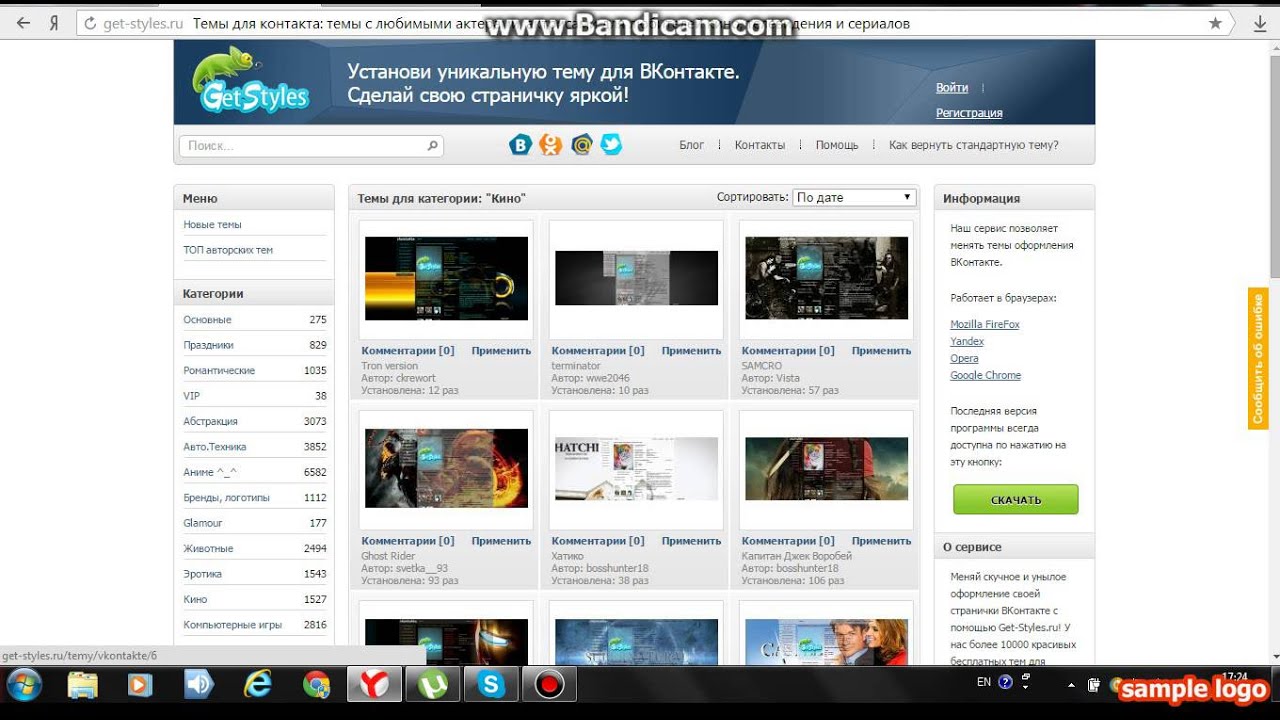Screen dimensions: 1280x720
Task: Open the Windows Start menu
Action: coord(23,685)
